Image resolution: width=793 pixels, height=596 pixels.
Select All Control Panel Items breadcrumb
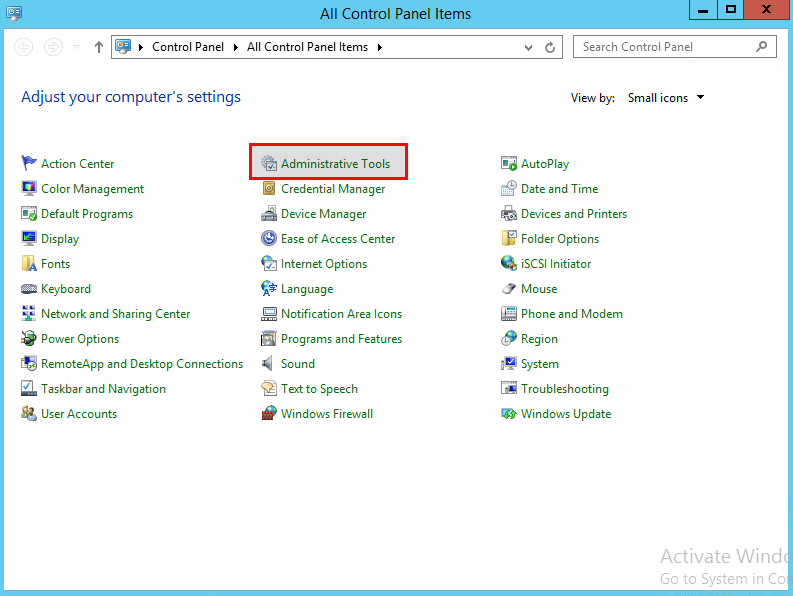click(x=307, y=47)
